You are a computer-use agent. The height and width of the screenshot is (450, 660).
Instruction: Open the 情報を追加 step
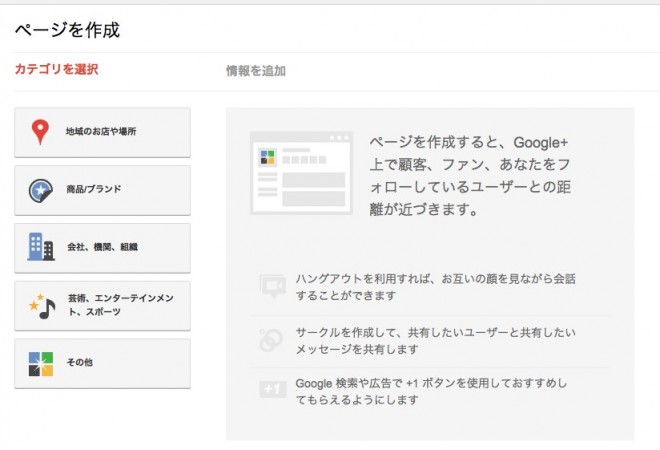tap(256, 71)
